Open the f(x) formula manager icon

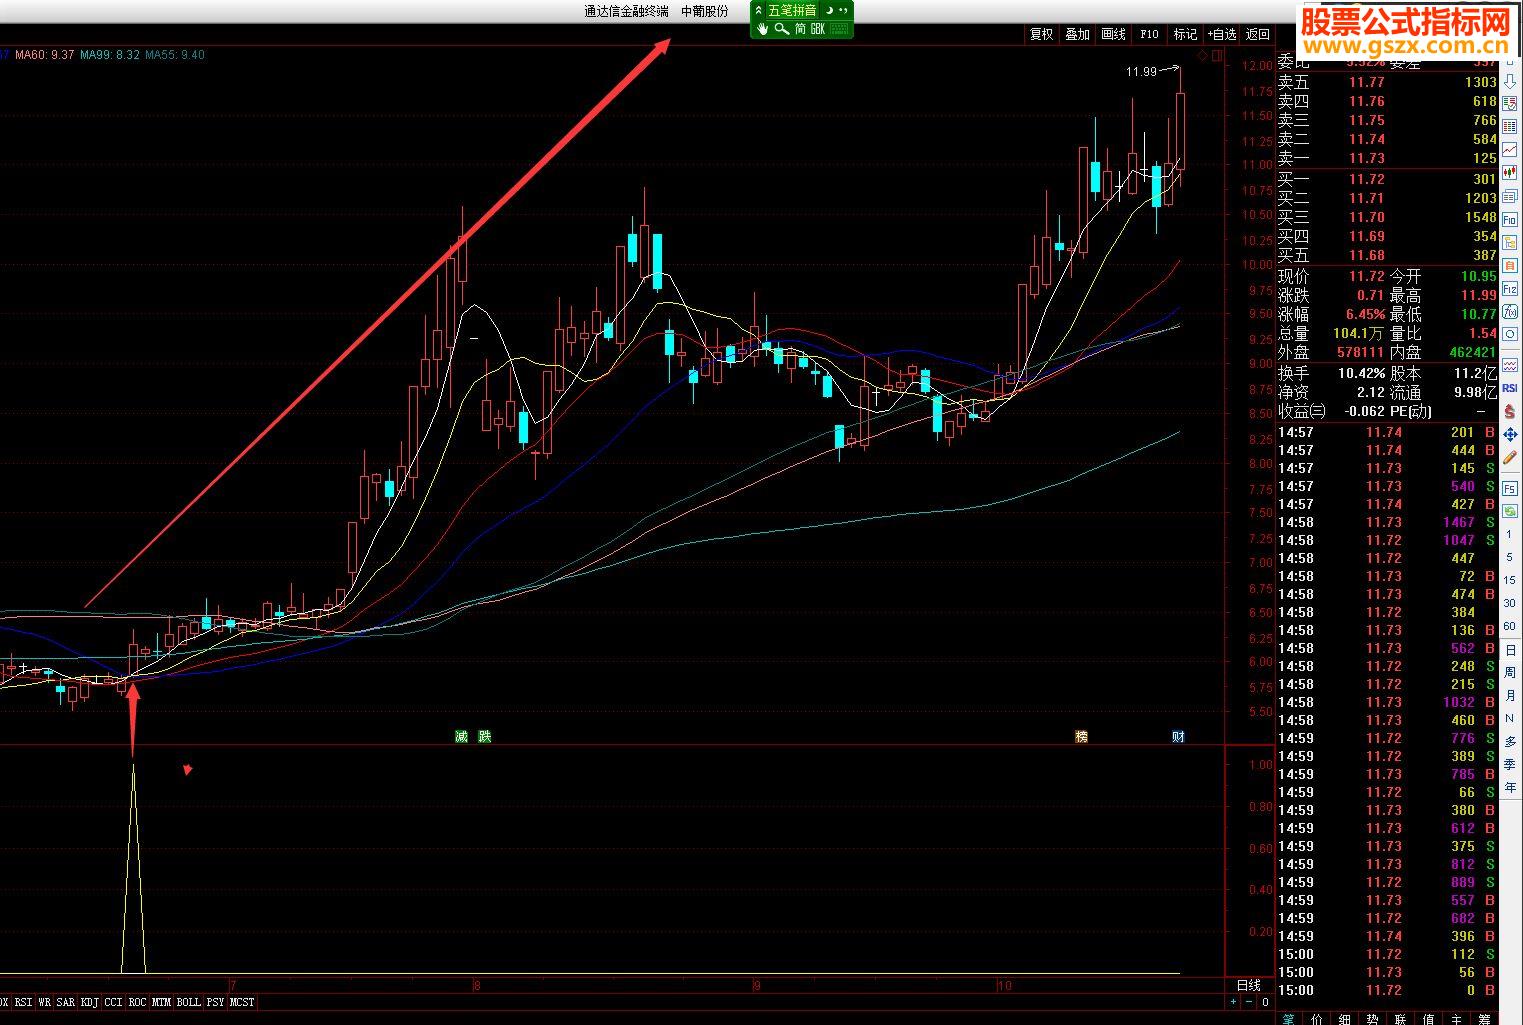click(1510, 312)
